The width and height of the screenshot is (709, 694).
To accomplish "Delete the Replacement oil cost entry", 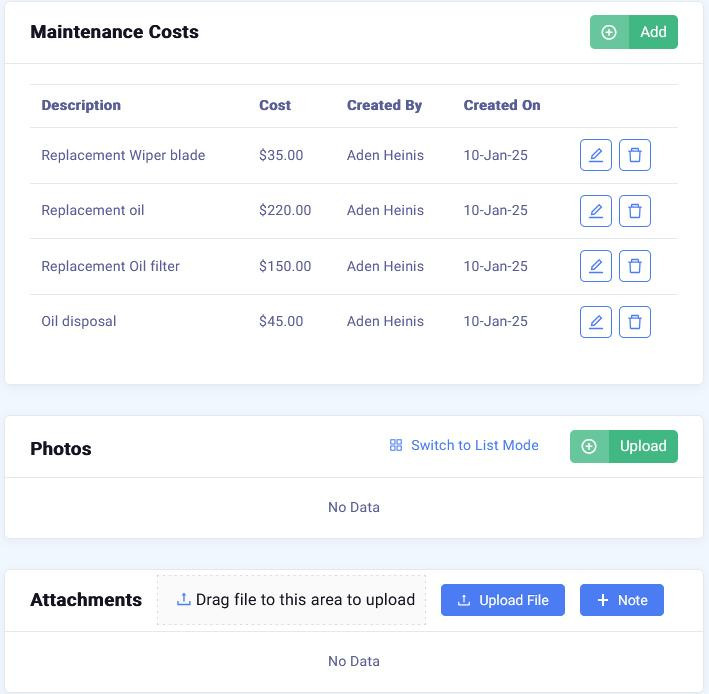I will coord(635,211).
